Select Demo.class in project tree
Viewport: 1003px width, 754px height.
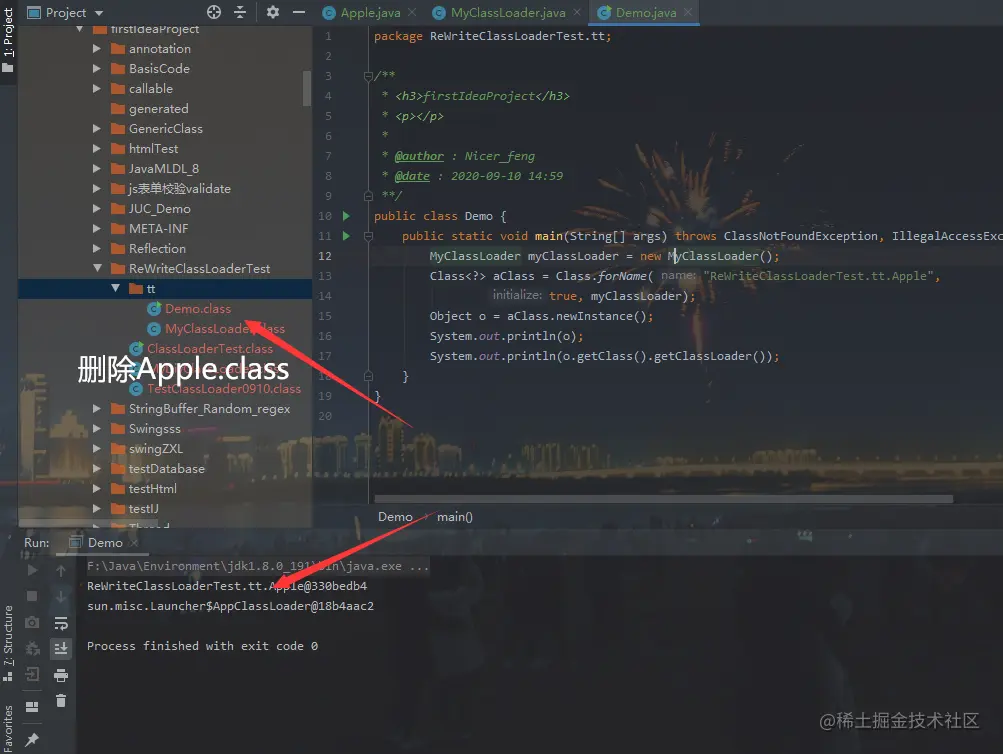(x=198, y=309)
